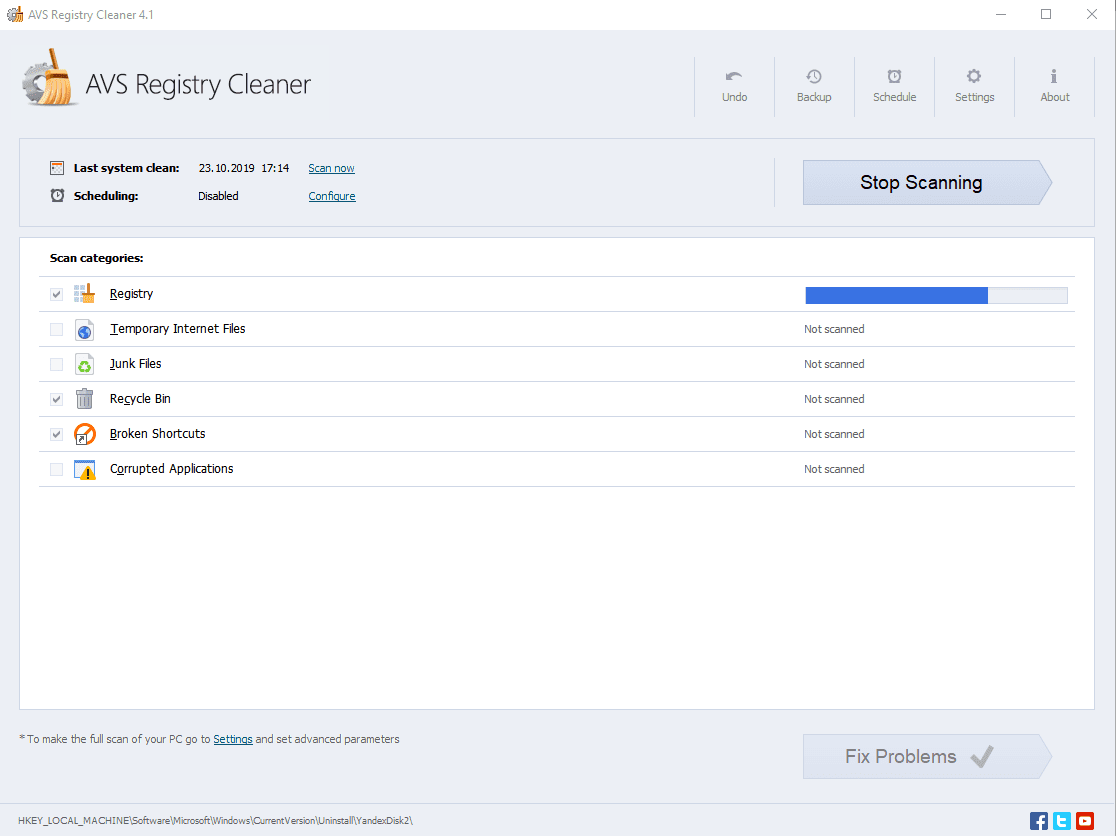The height and width of the screenshot is (836, 1116).
Task: Open the YouTube icon
Action: [1085, 820]
